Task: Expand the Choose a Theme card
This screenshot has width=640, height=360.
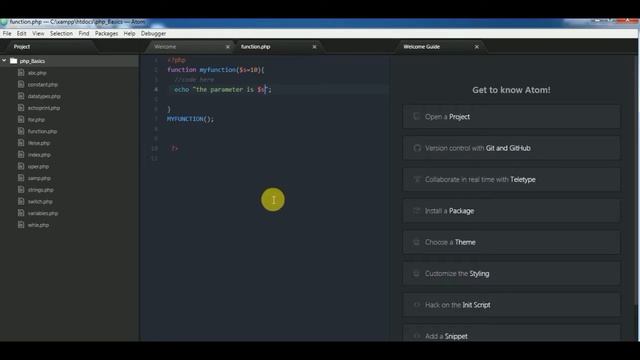Action: coord(511,242)
